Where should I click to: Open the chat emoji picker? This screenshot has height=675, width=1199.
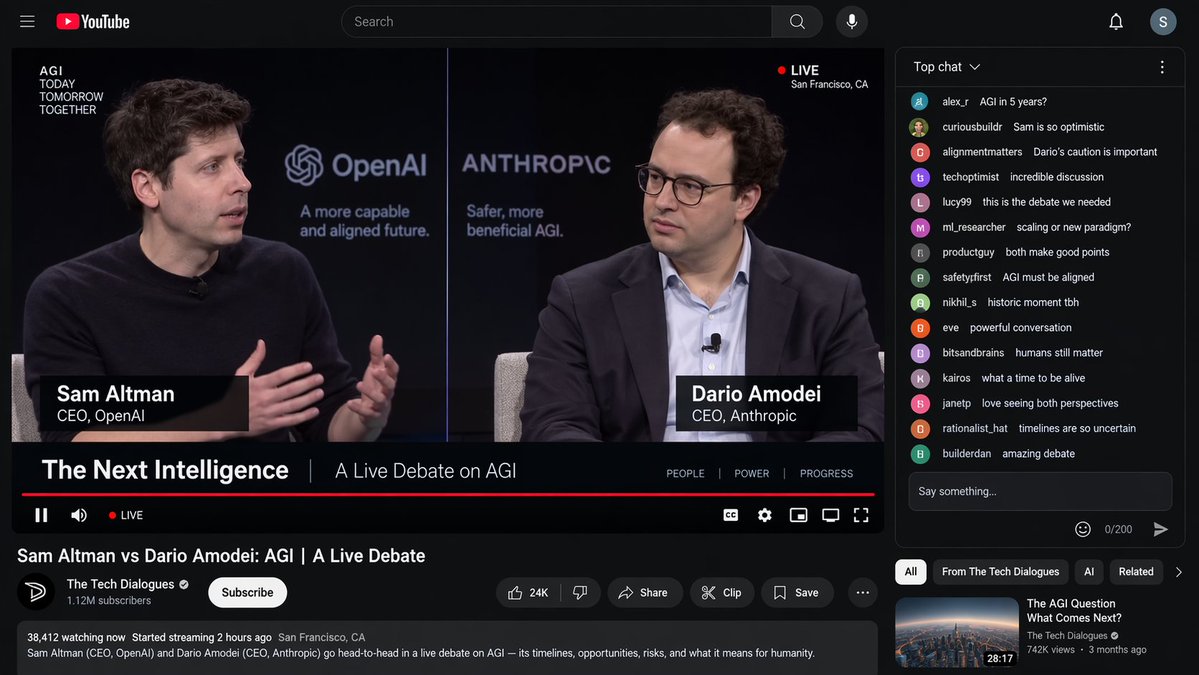point(1083,529)
